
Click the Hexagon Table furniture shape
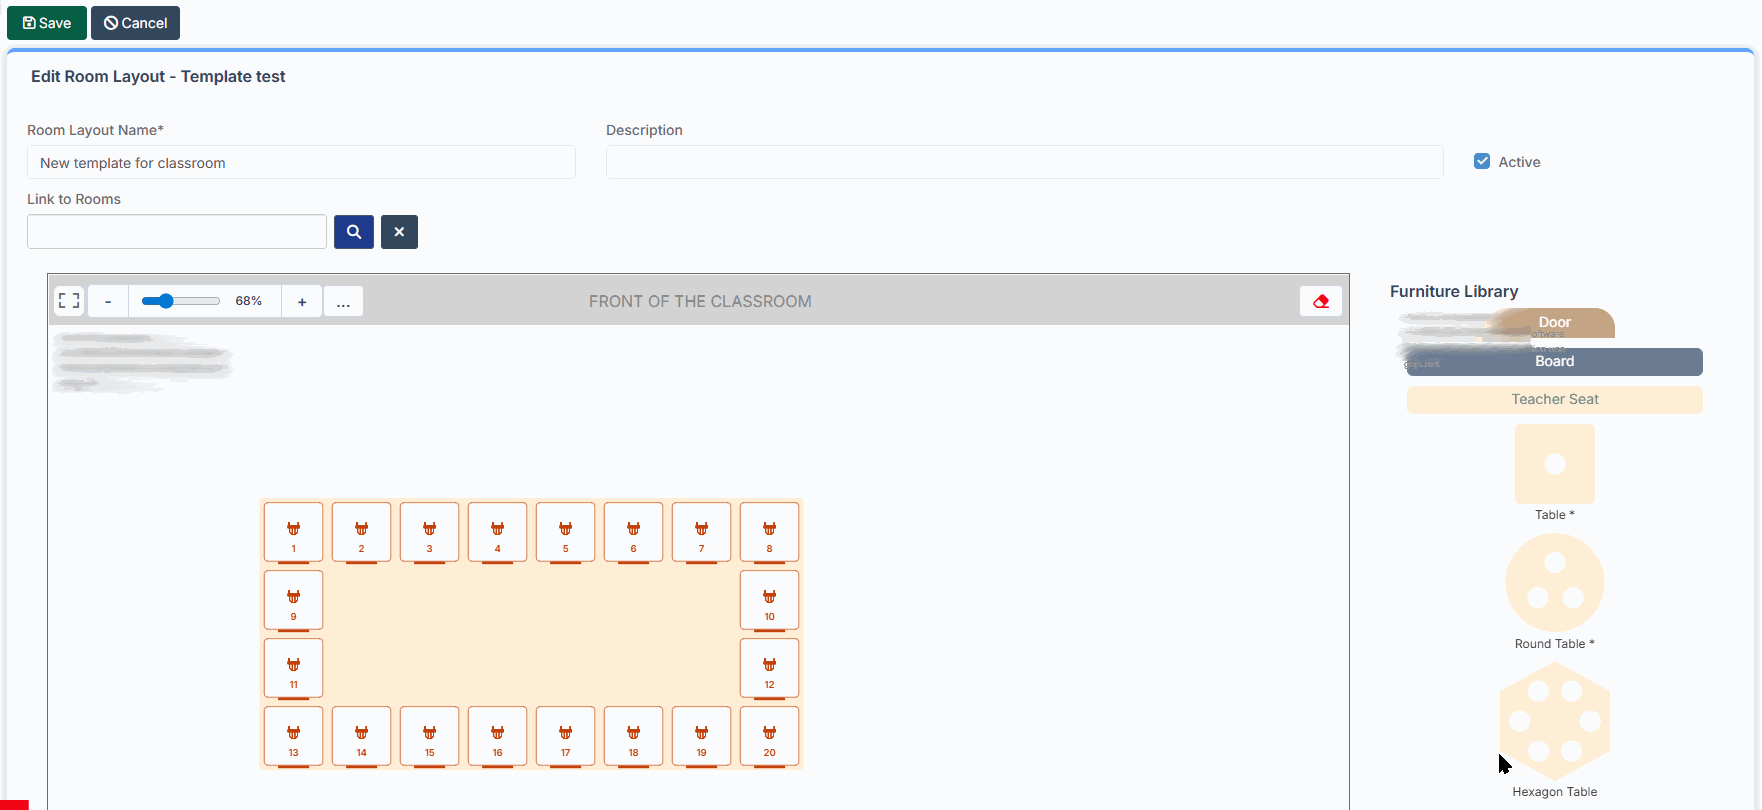point(1554,721)
